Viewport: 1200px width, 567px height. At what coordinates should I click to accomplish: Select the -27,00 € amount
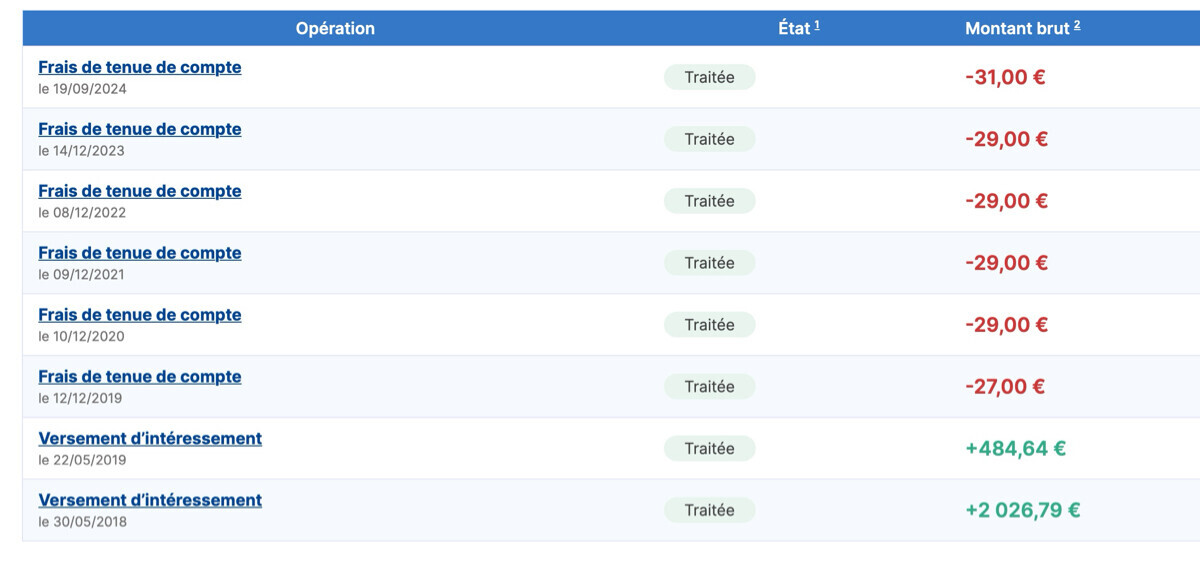point(1005,387)
